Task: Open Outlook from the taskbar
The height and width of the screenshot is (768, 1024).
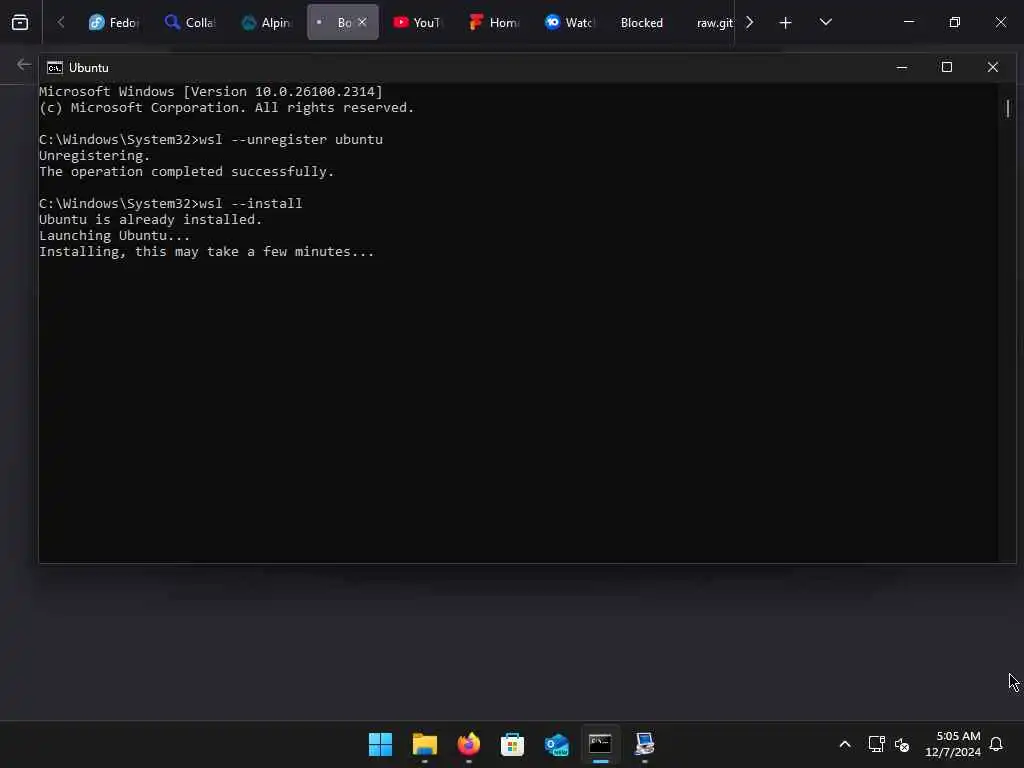Action: pyautogui.click(x=556, y=744)
